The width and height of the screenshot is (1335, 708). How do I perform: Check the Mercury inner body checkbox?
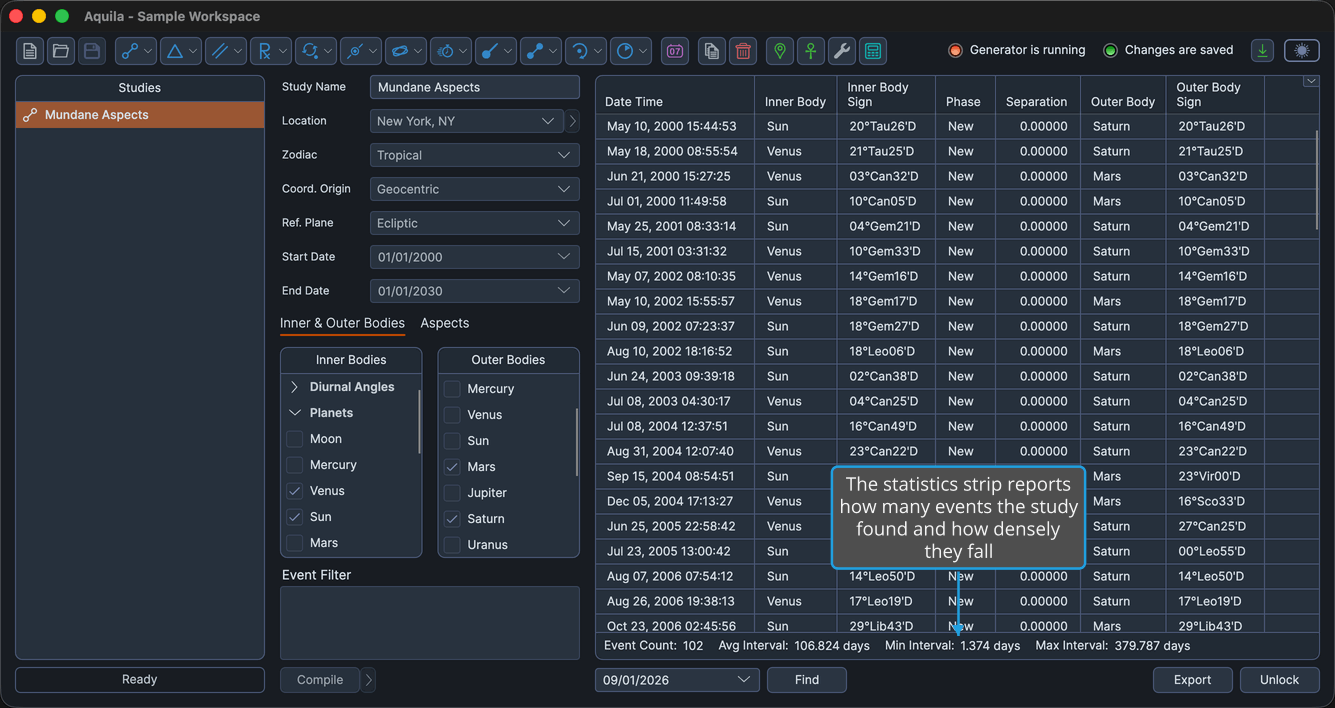[294, 465]
